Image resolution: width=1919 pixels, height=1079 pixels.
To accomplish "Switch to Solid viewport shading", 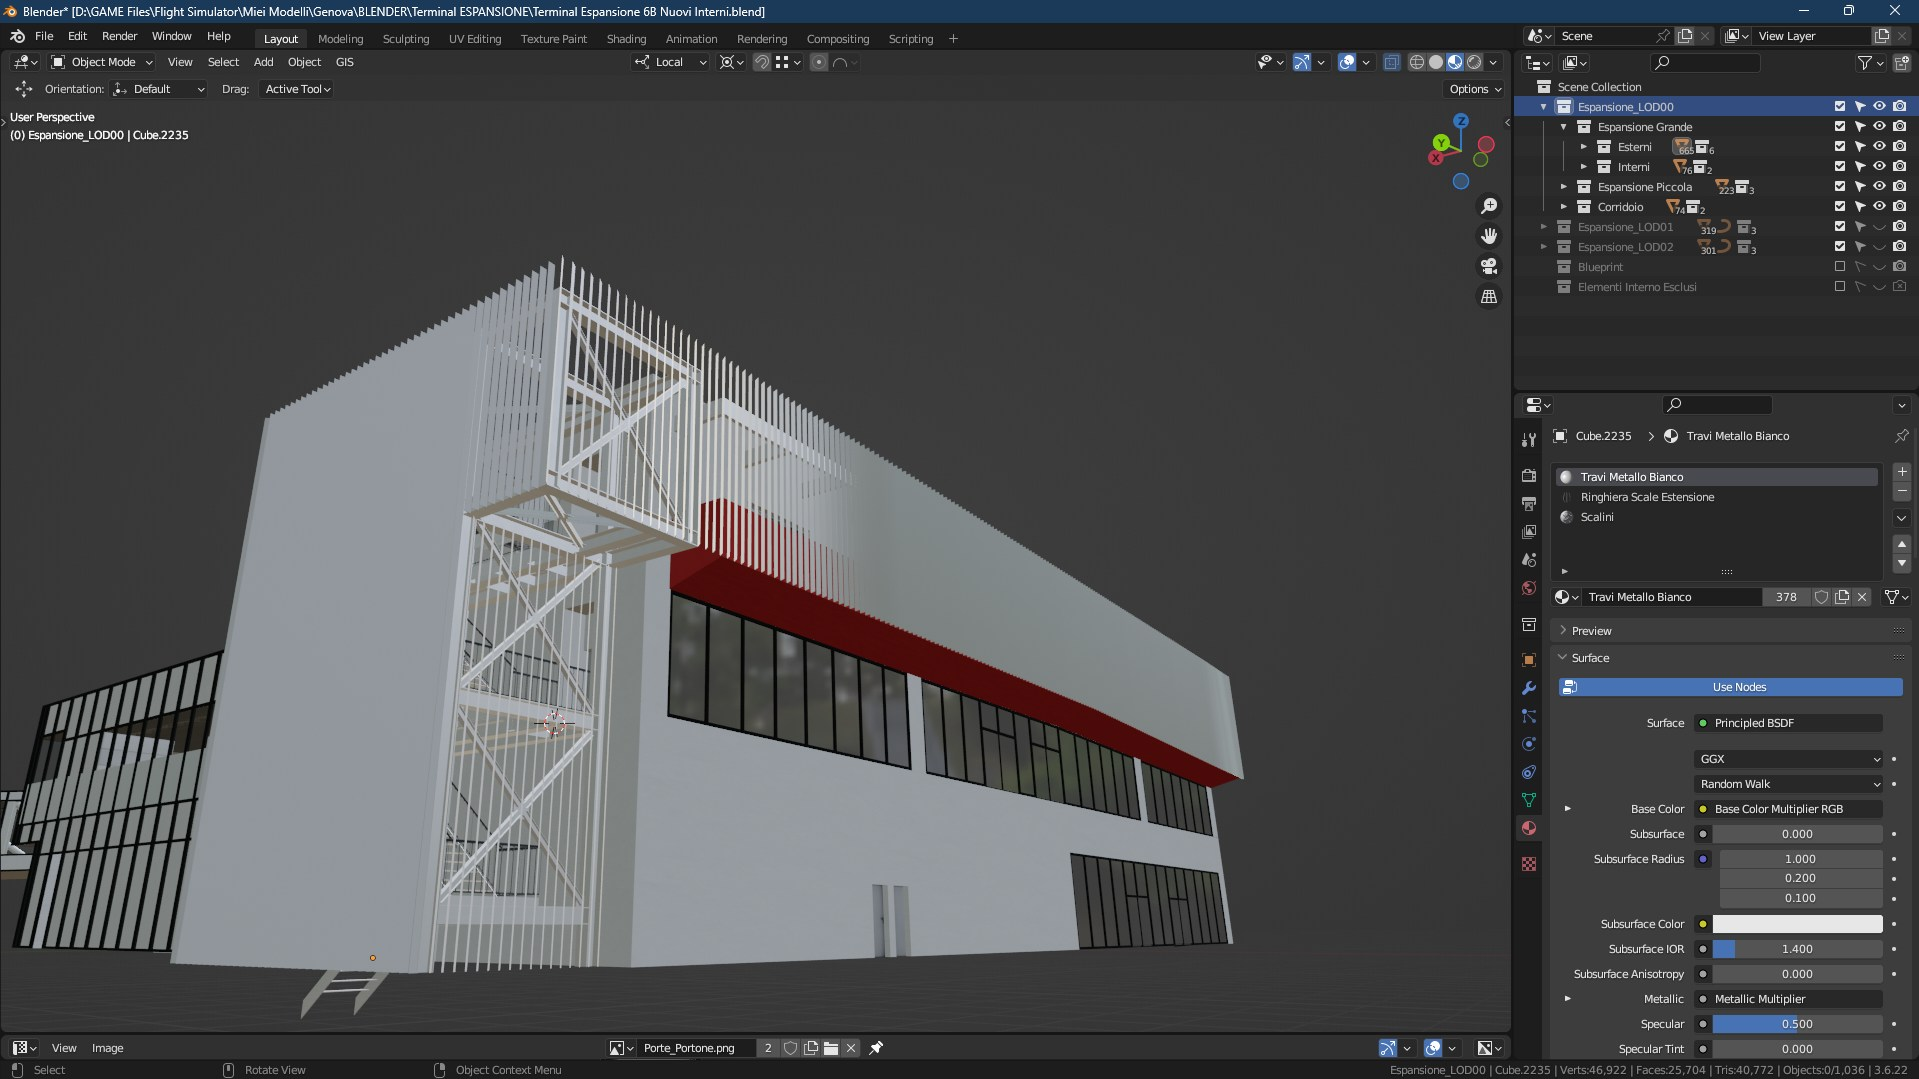I will [x=1436, y=62].
